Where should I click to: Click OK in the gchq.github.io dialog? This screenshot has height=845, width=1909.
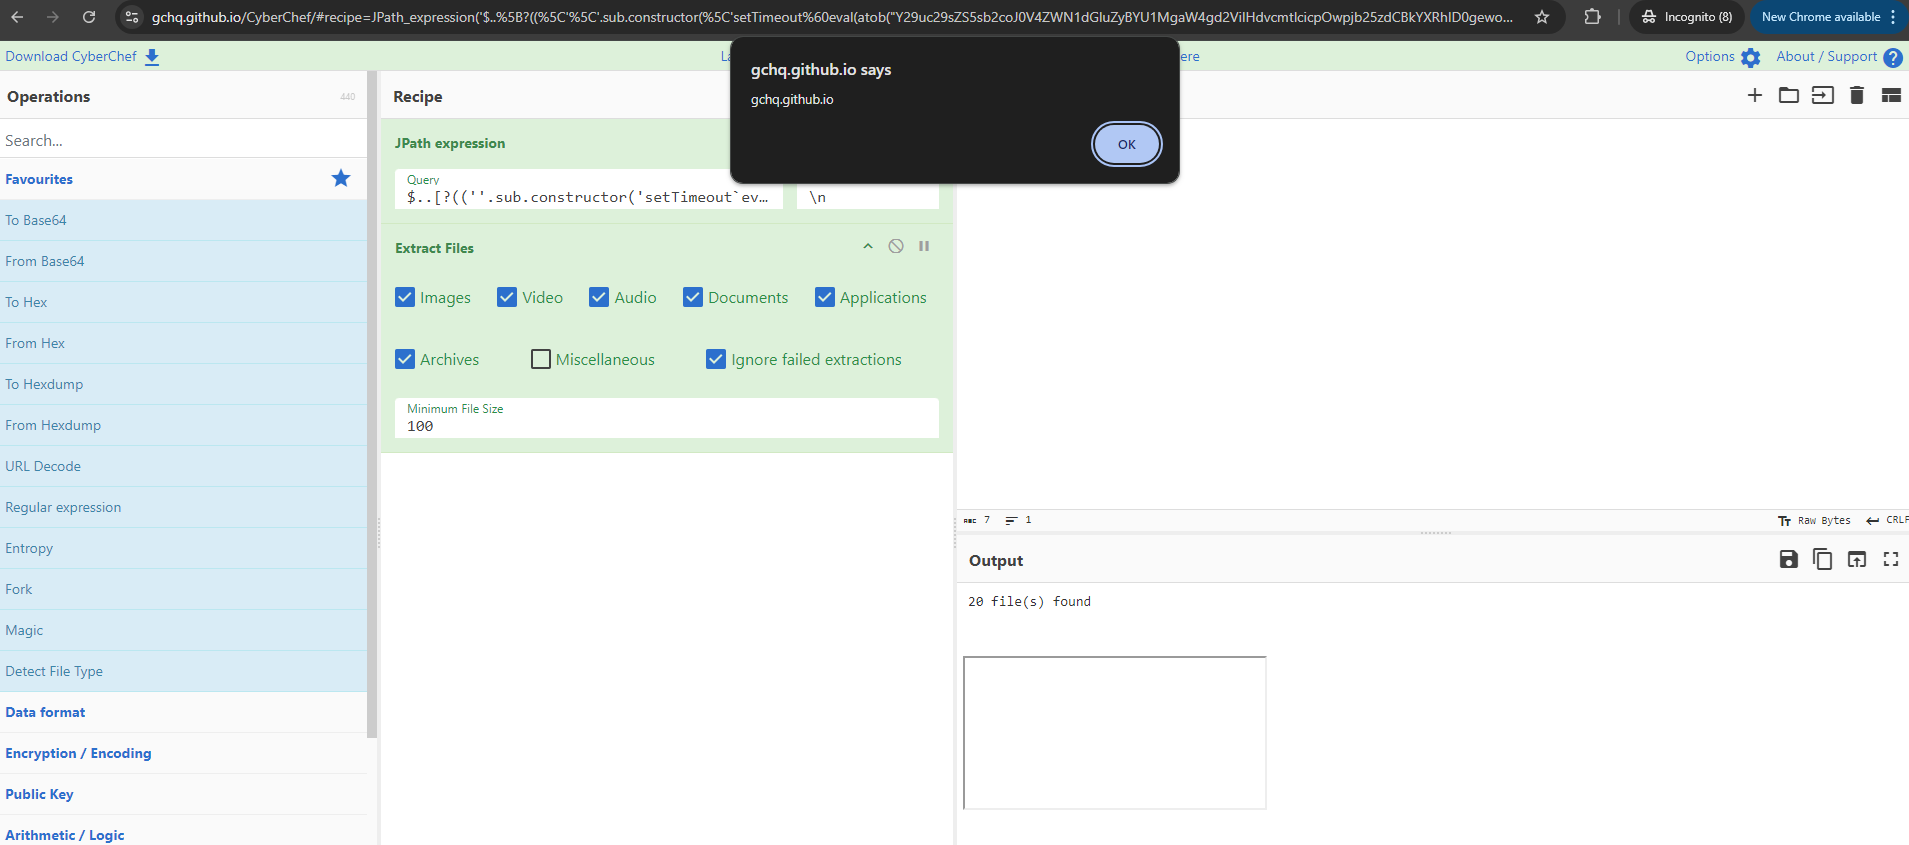click(1126, 144)
